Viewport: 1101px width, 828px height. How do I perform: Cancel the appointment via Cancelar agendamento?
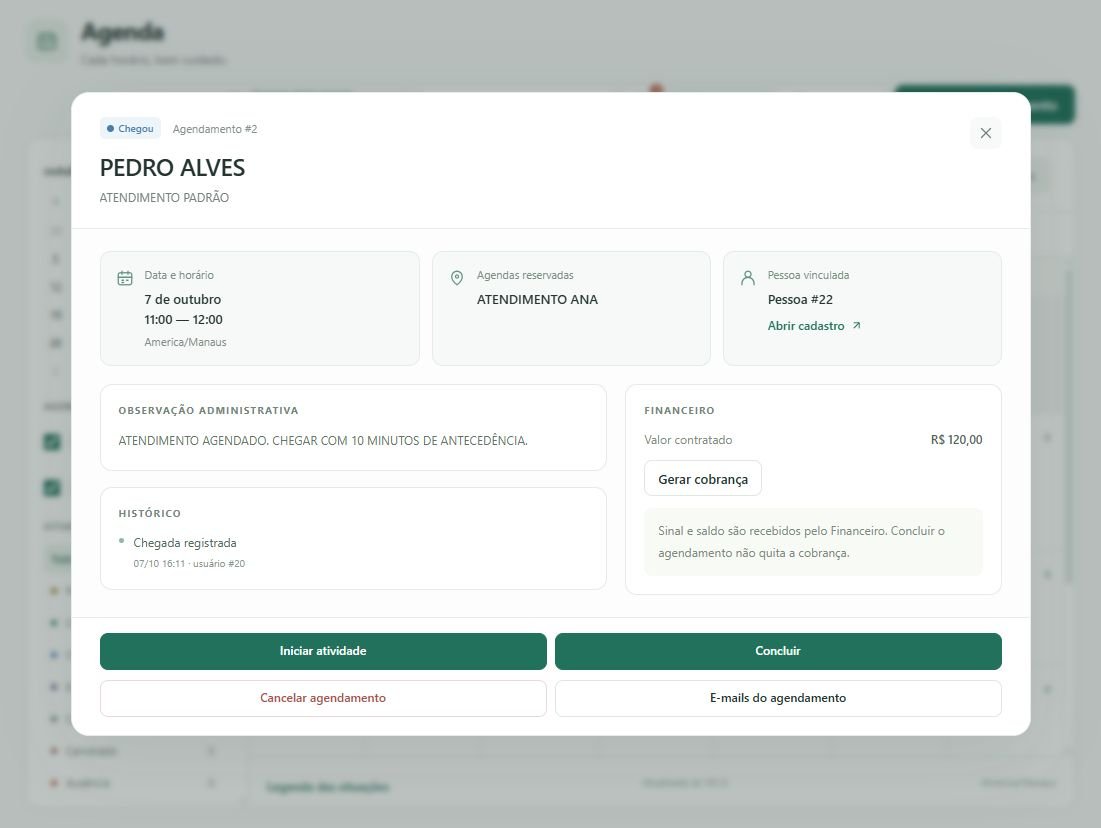(323, 698)
